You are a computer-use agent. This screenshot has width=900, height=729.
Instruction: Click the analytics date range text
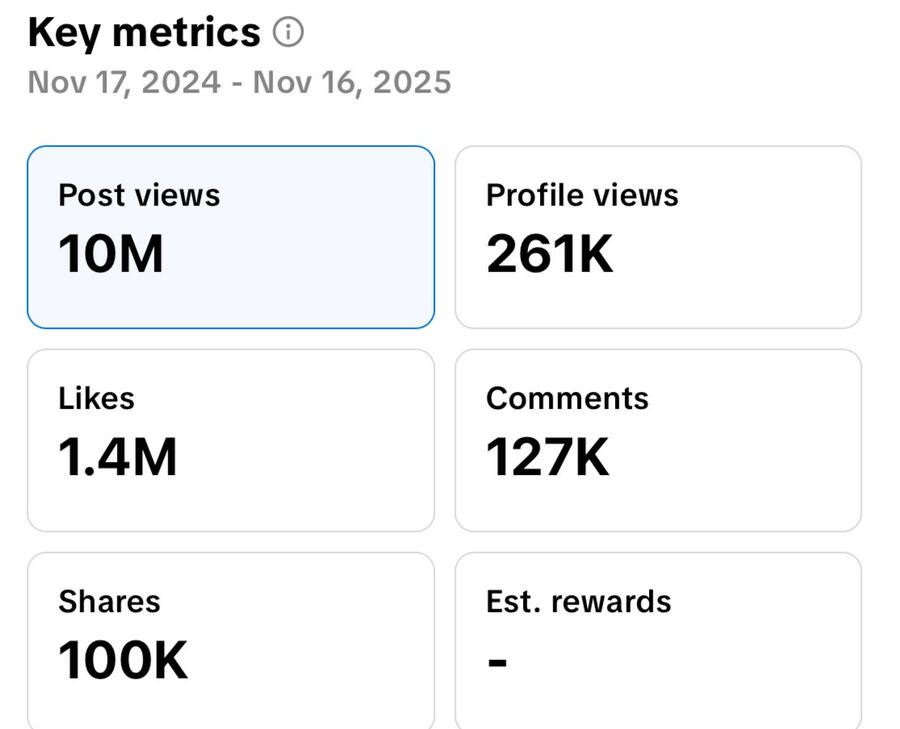point(240,82)
